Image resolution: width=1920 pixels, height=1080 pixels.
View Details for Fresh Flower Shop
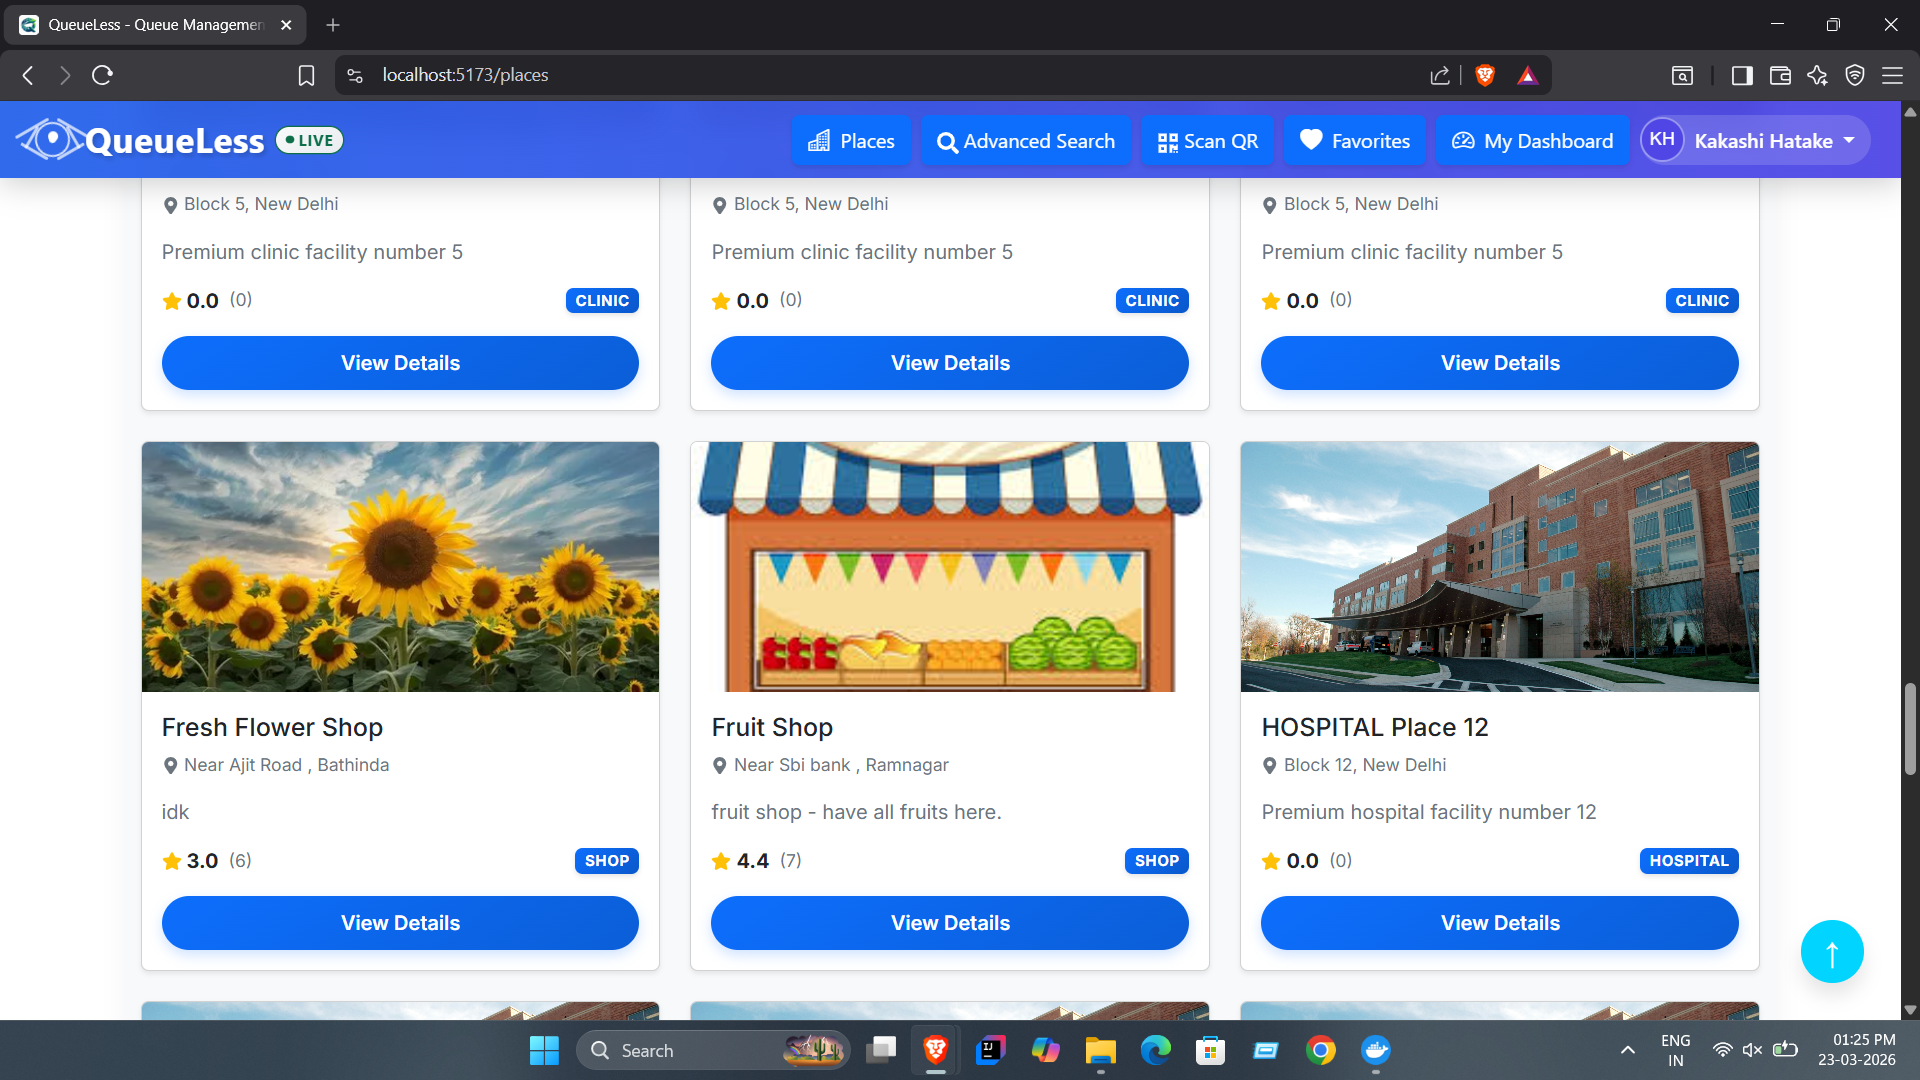400,923
